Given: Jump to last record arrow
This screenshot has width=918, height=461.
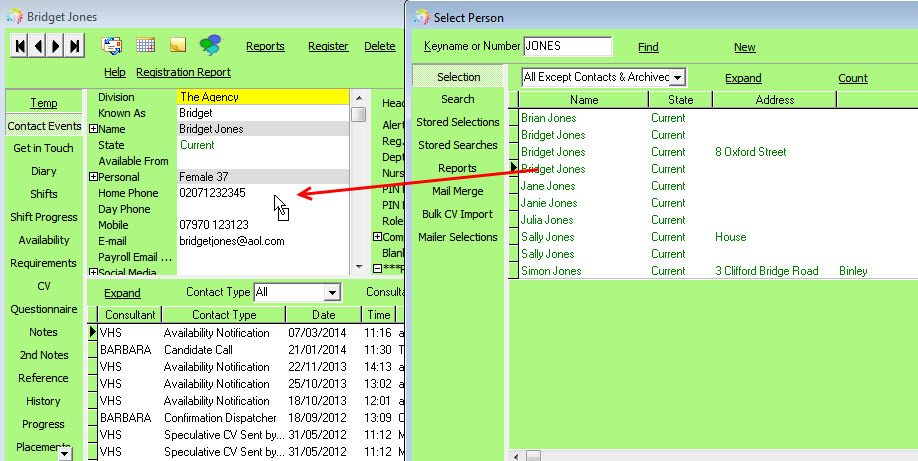Looking at the screenshot, I should point(74,46).
